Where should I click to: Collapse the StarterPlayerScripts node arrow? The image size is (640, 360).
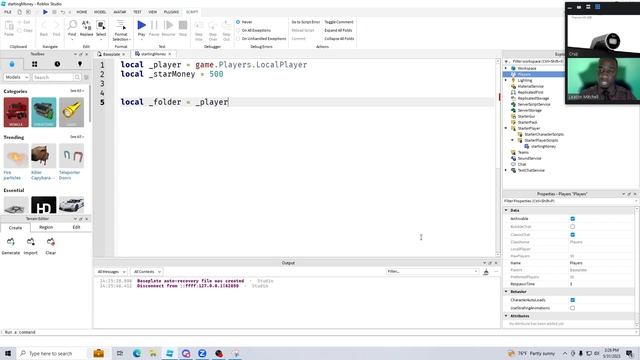pos(513,140)
